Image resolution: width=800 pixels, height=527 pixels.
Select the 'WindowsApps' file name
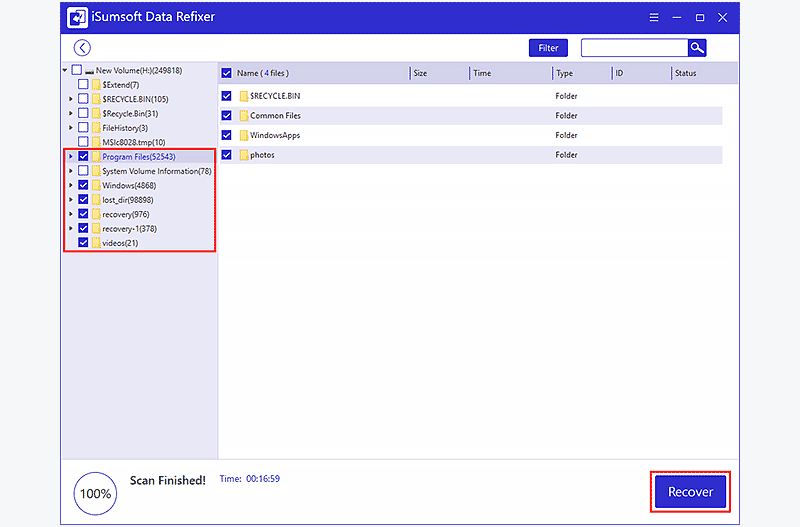click(x=275, y=135)
